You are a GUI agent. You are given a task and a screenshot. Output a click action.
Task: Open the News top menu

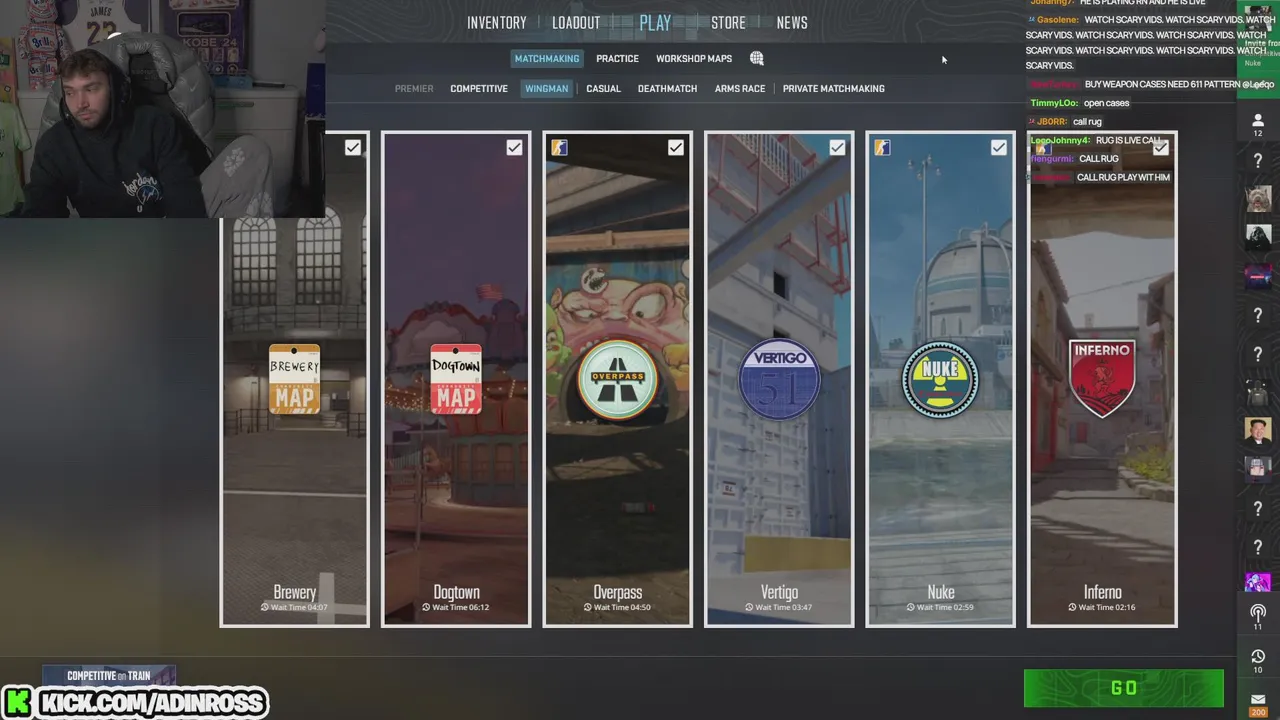click(792, 23)
